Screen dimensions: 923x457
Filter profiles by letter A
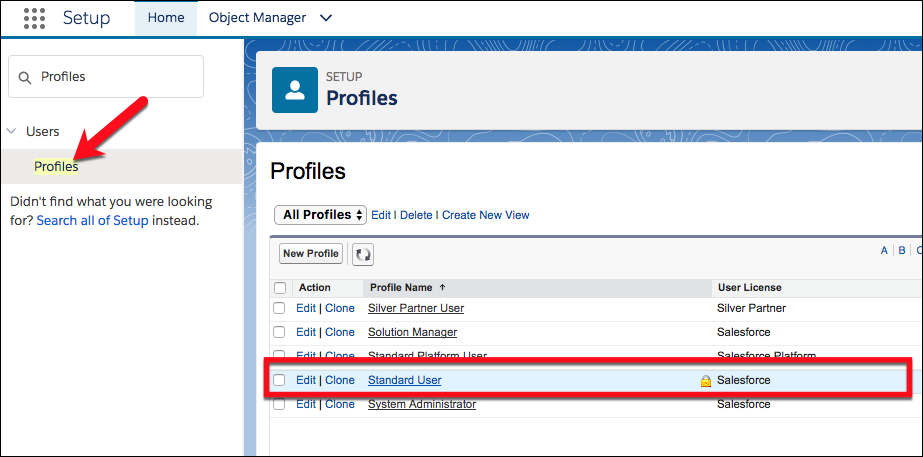884,250
